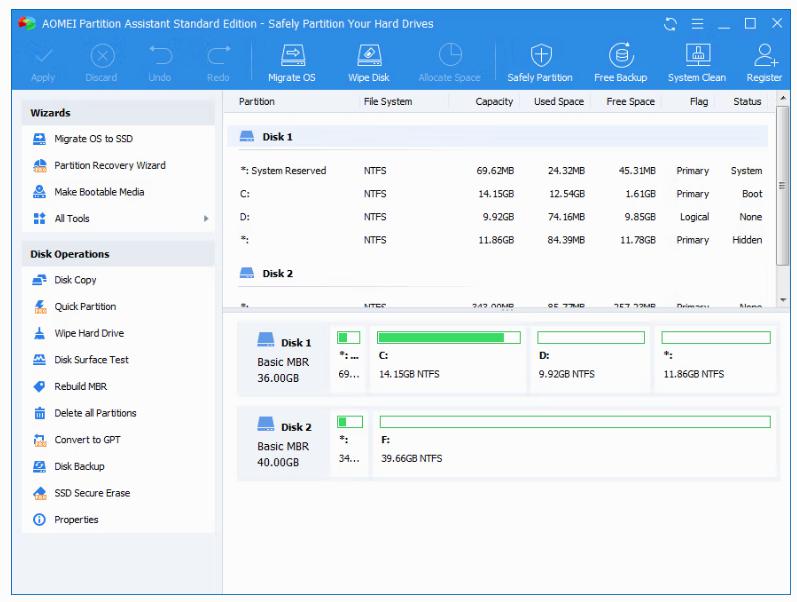Select Partition Recovery Wizard

click(109, 166)
